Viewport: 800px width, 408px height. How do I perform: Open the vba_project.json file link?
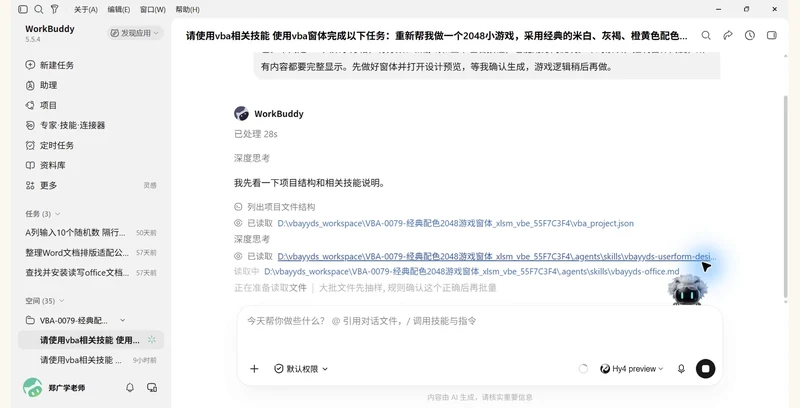(x=456, y=223)
